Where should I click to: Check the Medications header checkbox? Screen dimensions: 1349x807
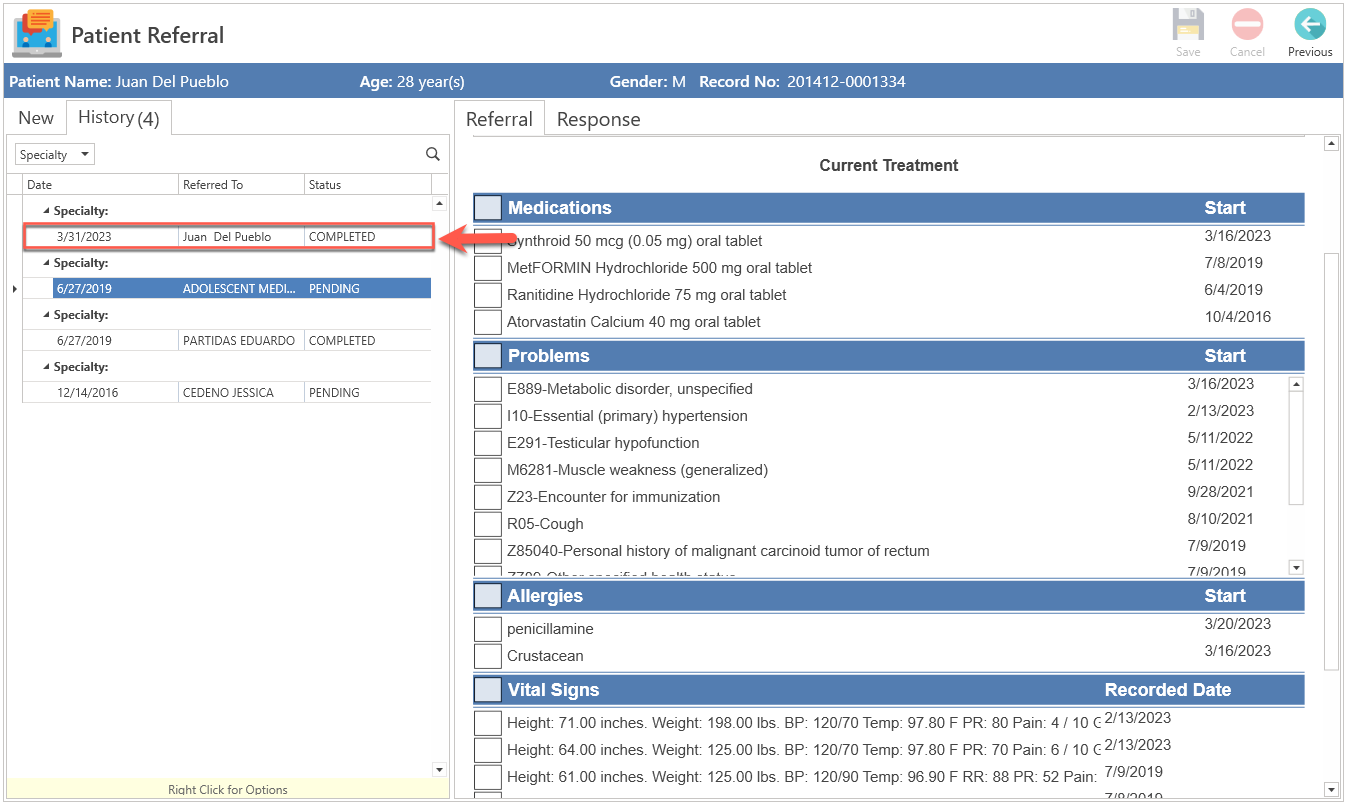488,208
